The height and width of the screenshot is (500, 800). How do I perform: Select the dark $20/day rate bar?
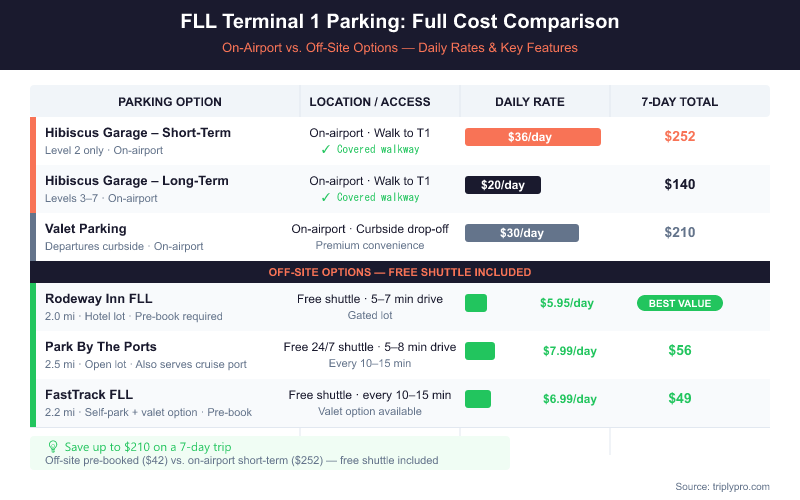coord(502,185)
